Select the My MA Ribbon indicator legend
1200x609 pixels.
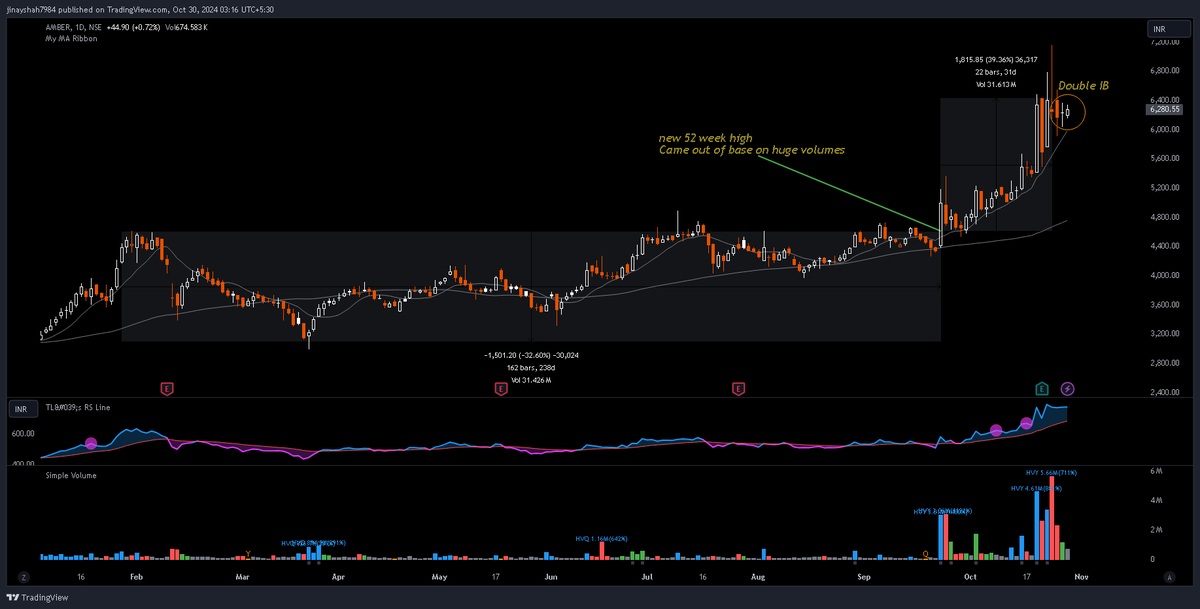(71, 39)
